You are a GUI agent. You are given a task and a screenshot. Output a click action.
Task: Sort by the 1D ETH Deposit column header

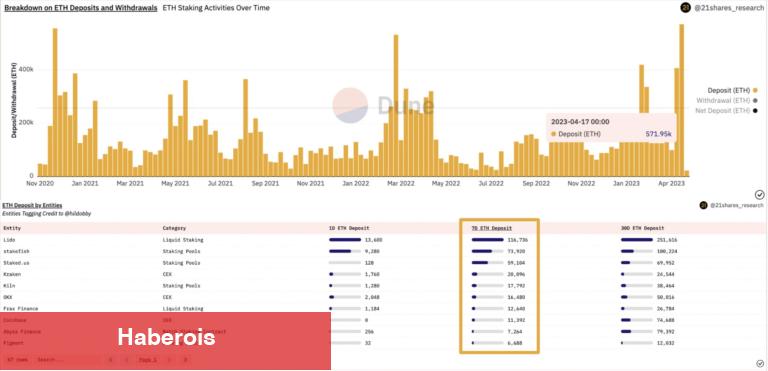click(x=349, y=228)
